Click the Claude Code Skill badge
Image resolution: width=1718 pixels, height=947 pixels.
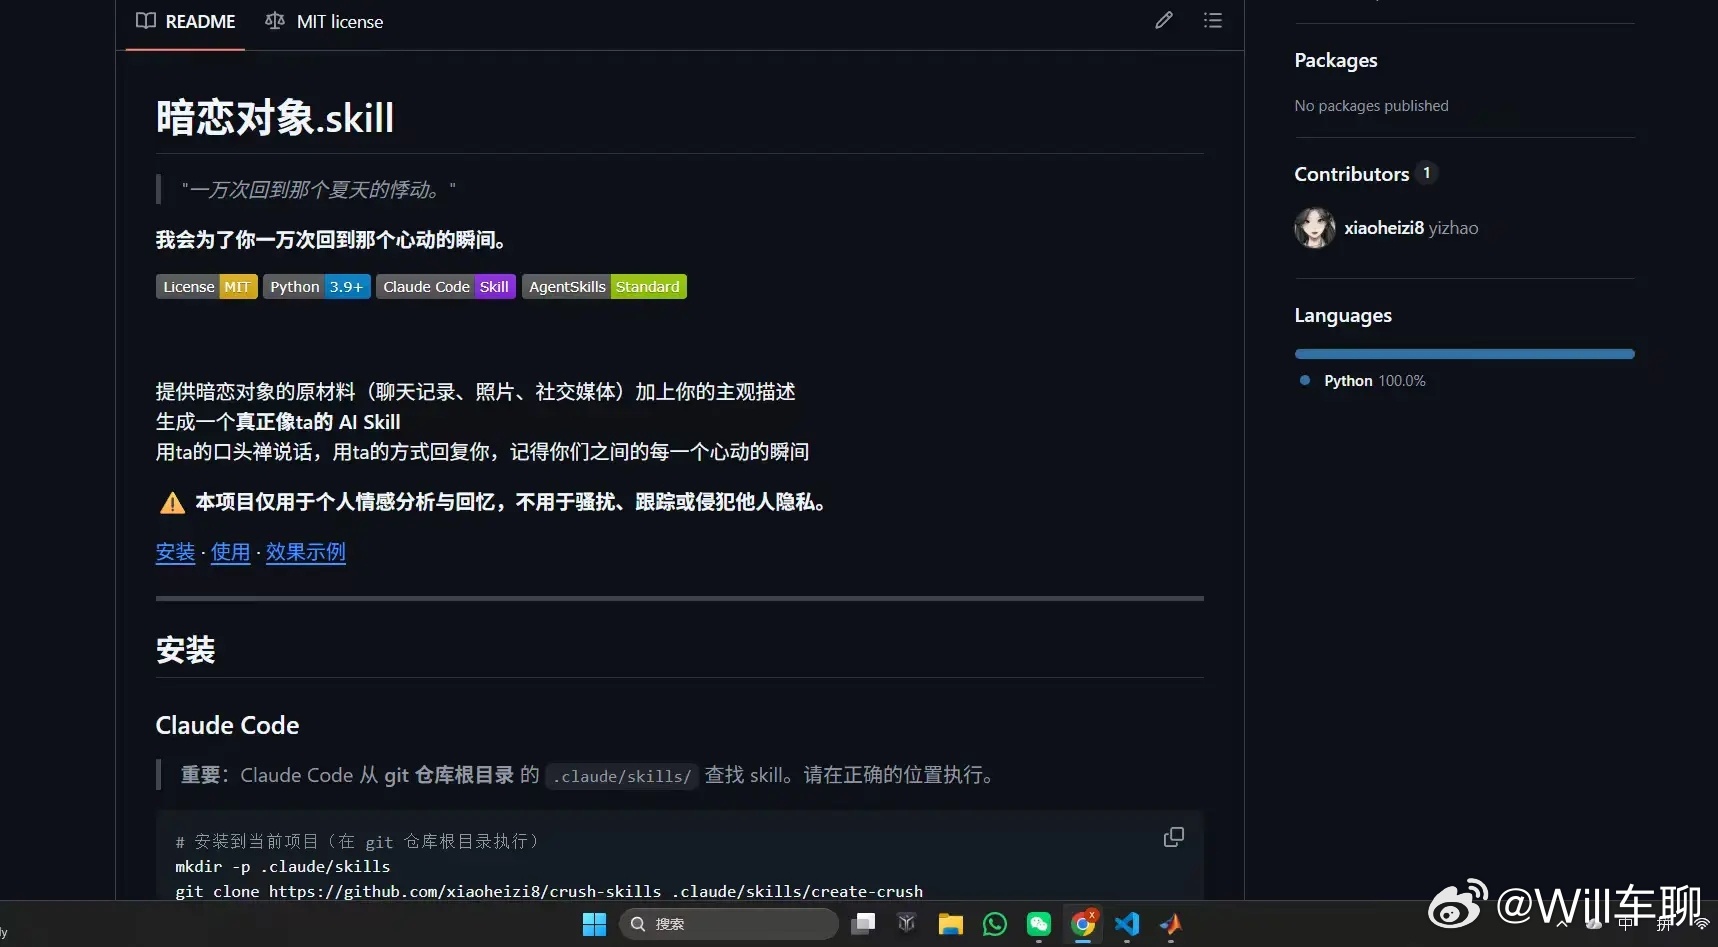(445, 286)
